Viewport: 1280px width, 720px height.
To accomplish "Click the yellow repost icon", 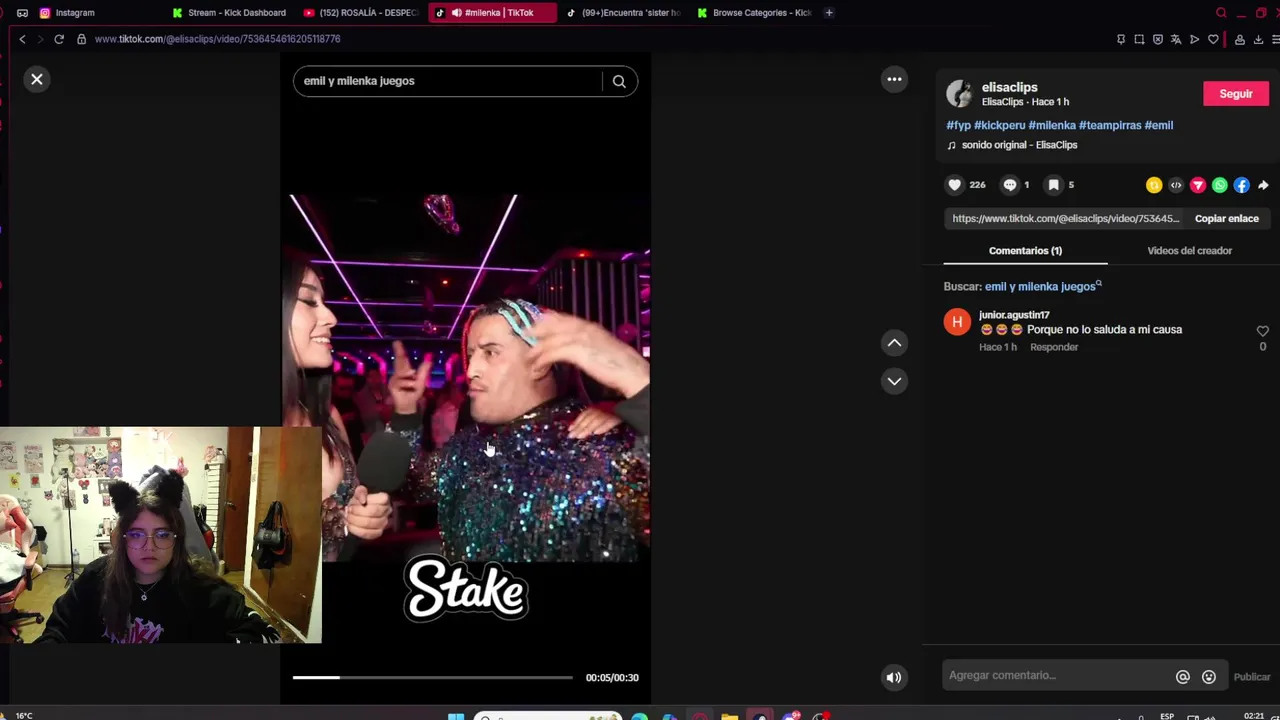I will tap(1154, 185).
